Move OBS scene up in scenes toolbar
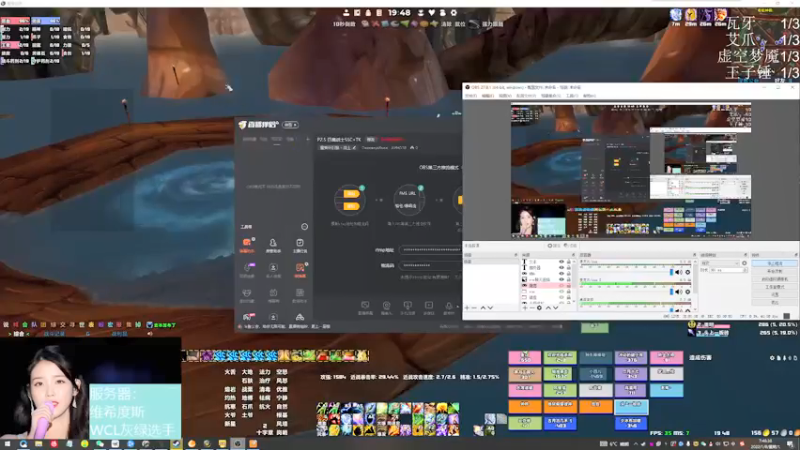The width and height of the screenshot is (800, 450). point(483,308)
